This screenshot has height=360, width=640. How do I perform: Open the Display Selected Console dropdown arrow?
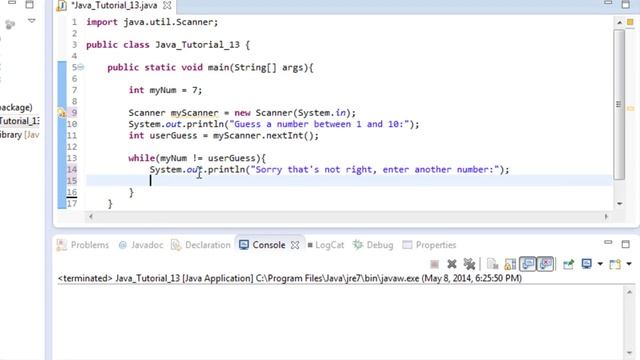click(x=600, y=264)
